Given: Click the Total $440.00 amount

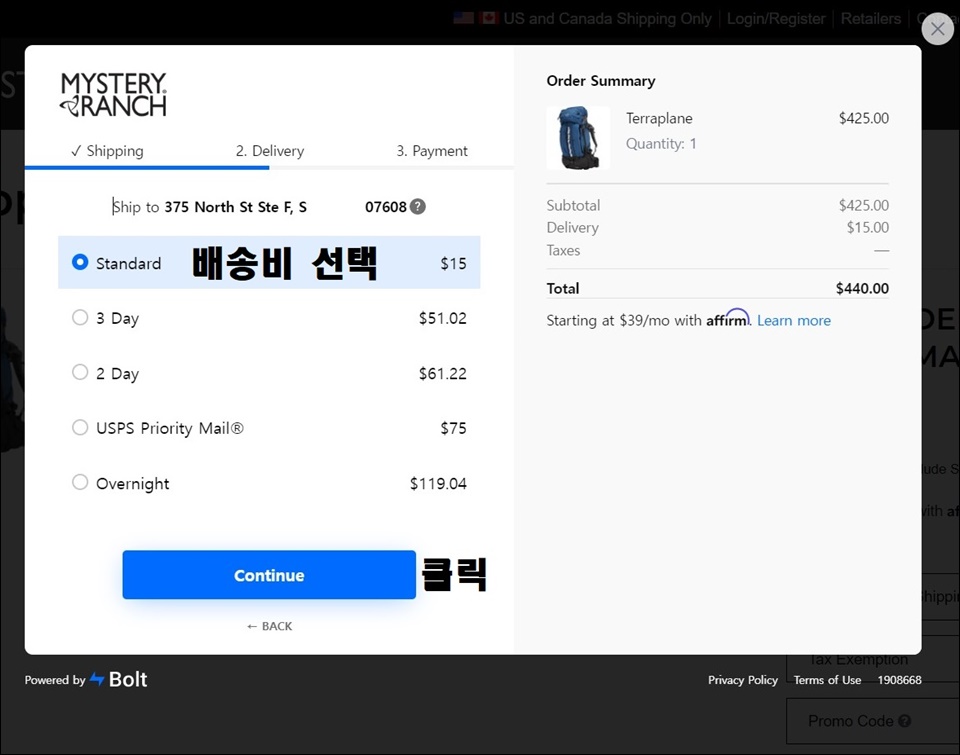Looking at the screenshot, I should [x=862, y=288].
